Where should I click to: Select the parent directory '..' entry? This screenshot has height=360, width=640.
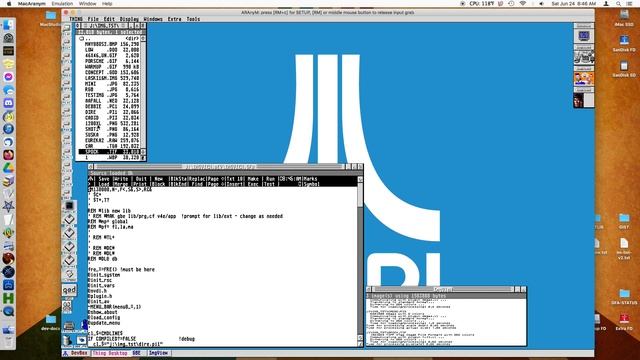click(x=109, y=38)
